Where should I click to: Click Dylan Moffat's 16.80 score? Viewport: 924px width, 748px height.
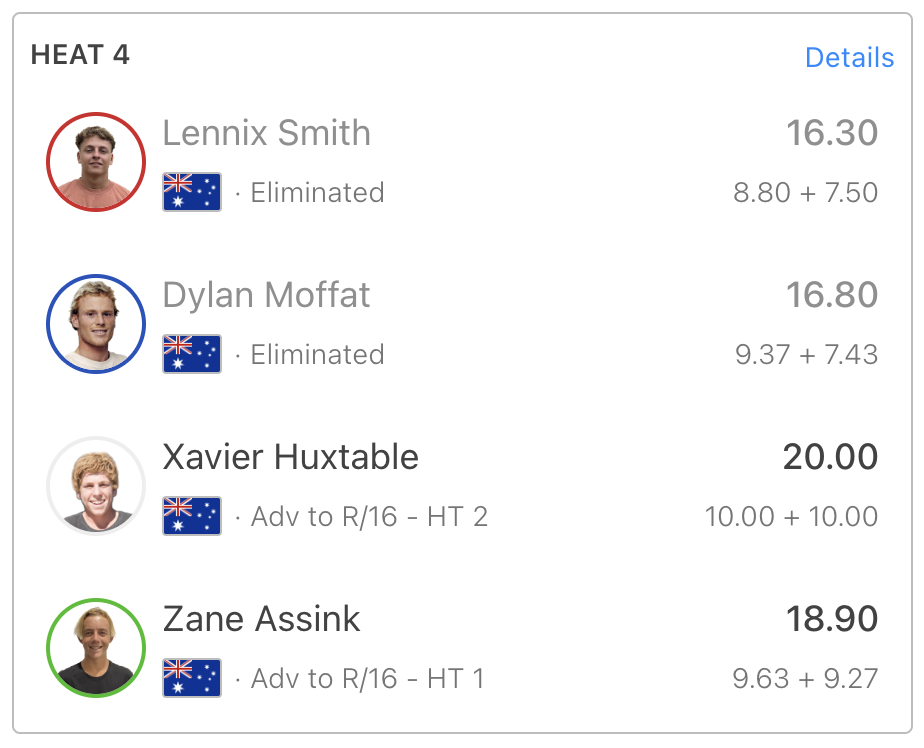pos(832,295)
